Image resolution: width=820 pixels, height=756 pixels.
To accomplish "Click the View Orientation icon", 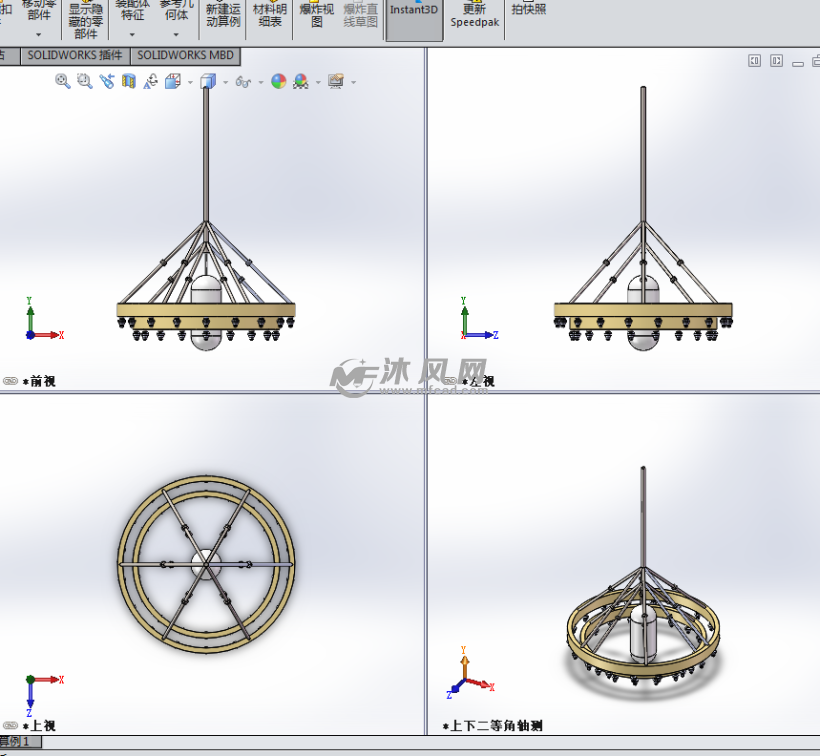I will pos(173,81).
